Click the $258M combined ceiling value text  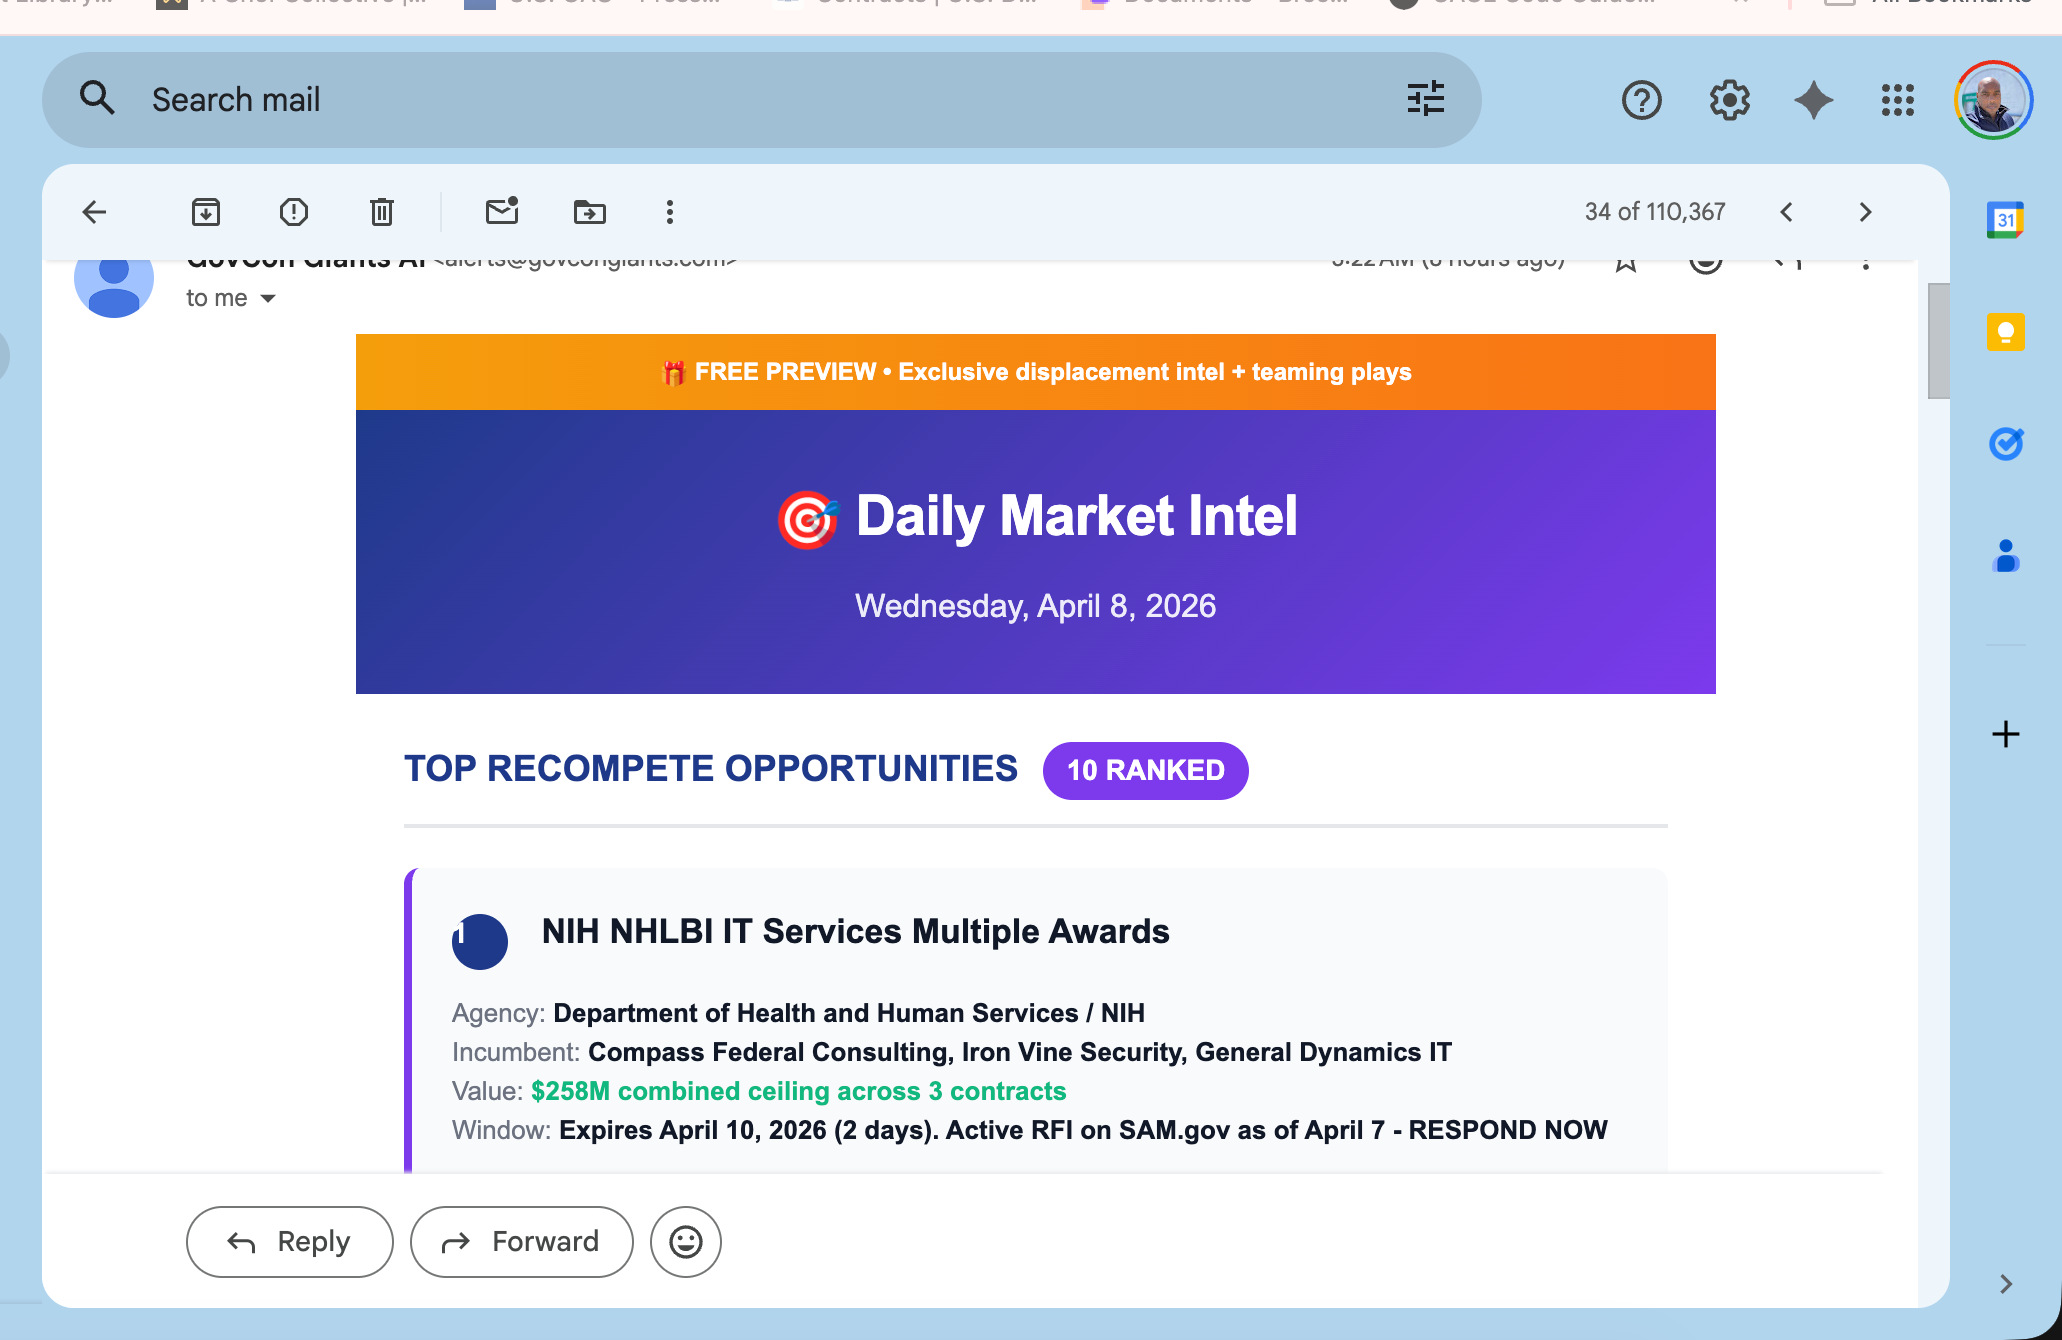(x=799, y=1091)
